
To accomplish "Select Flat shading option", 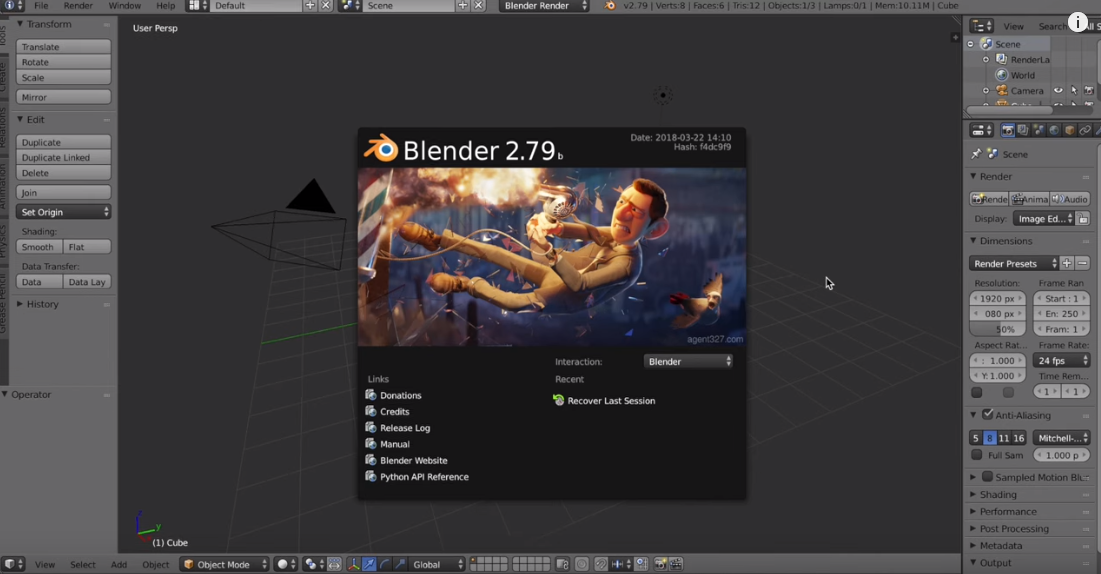I will 87,247.
